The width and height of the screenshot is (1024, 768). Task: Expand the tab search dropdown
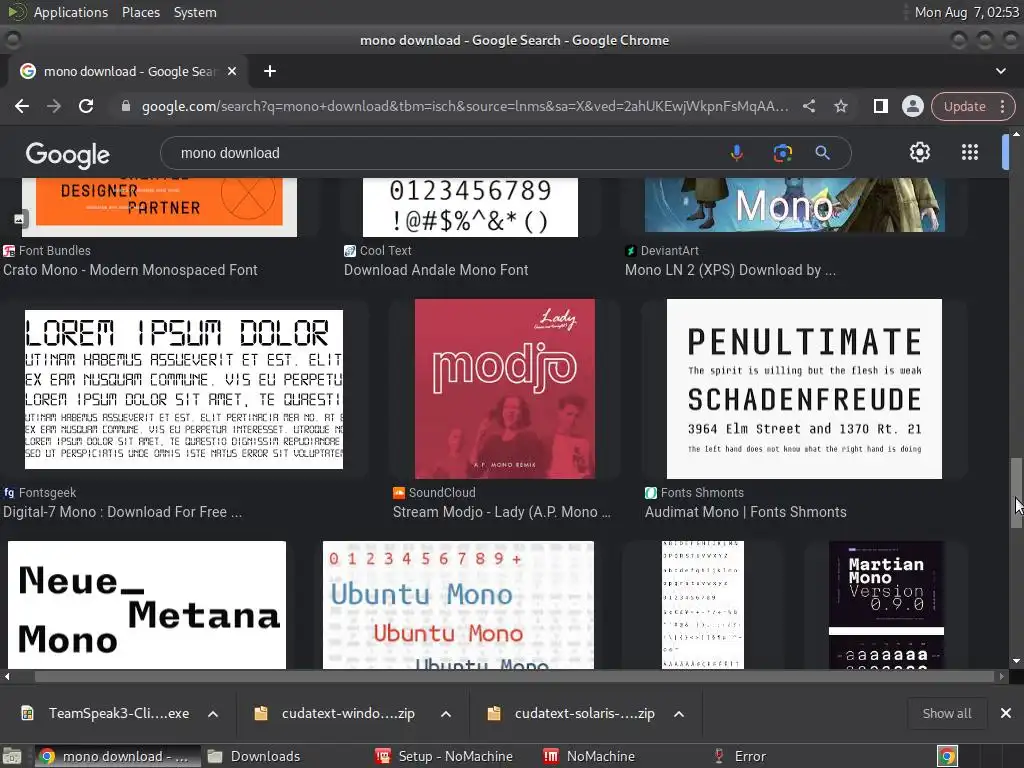pos(1000,71)
